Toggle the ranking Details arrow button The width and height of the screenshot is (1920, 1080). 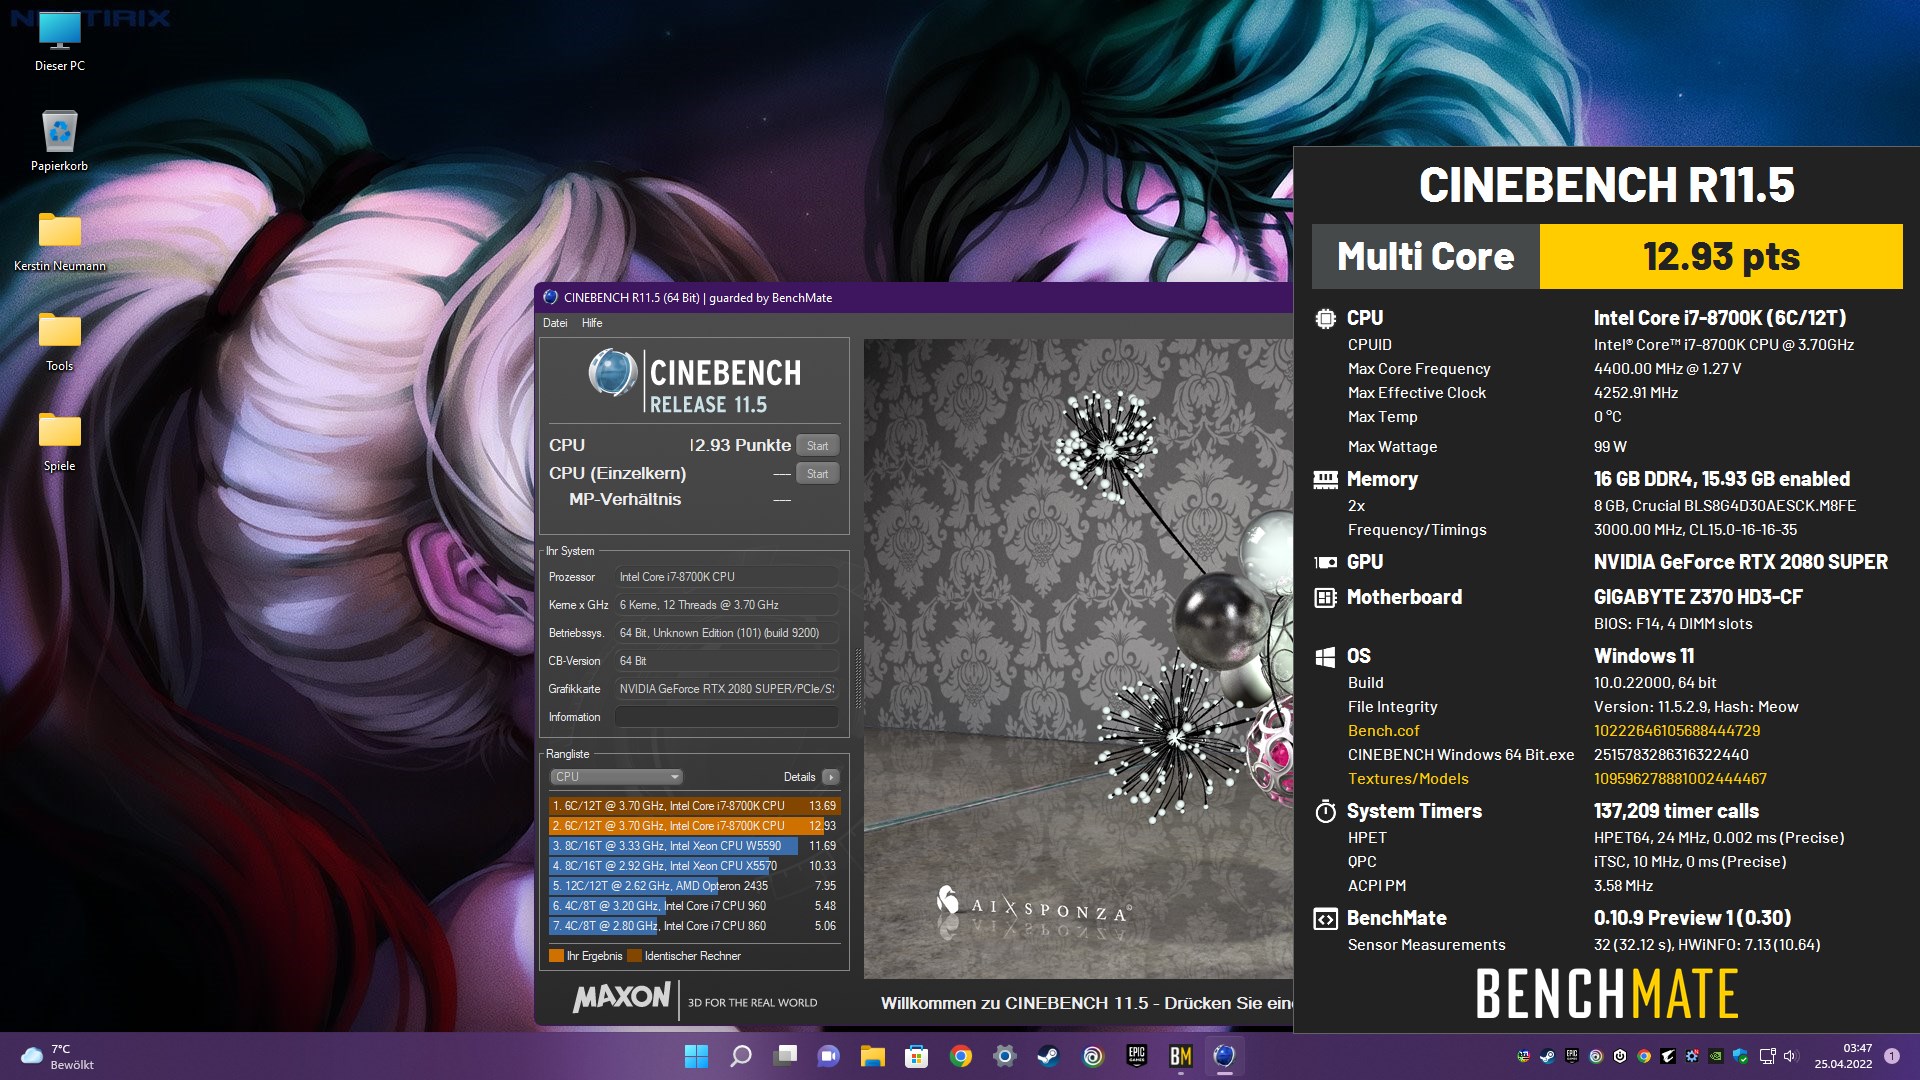(x=830, y=777)
